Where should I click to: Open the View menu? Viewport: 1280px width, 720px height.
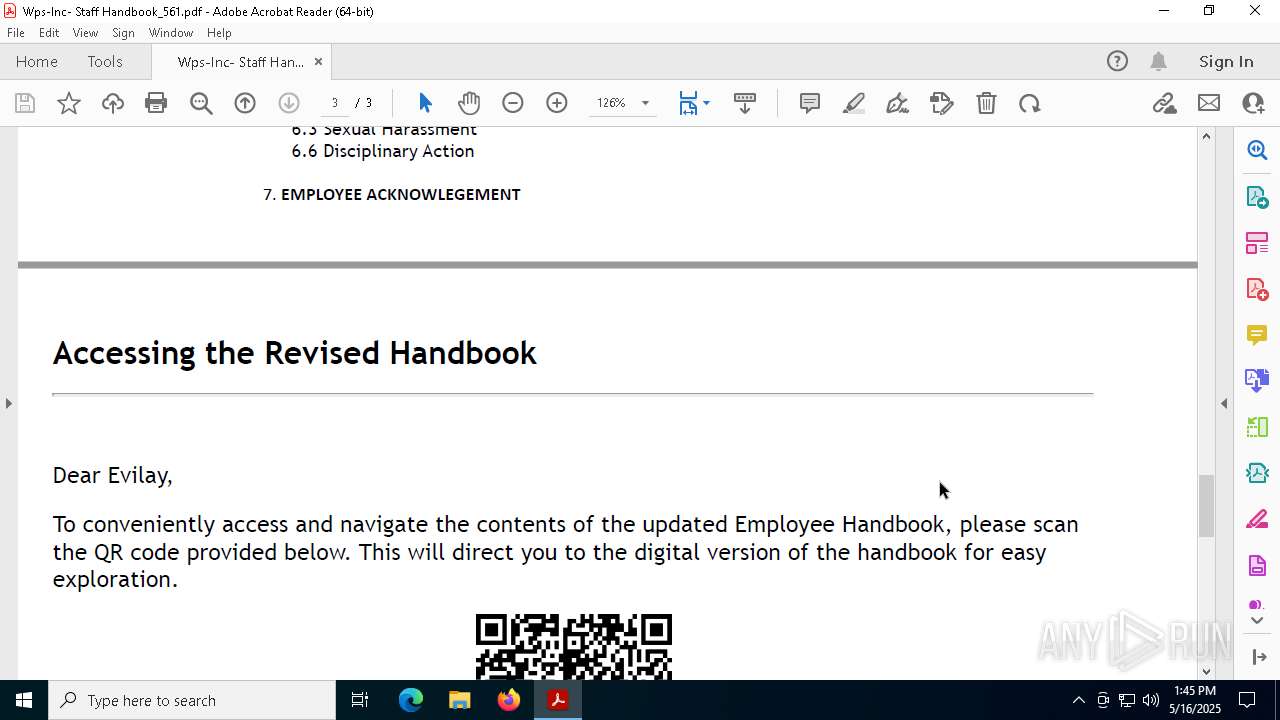click(x=85, y=33)
